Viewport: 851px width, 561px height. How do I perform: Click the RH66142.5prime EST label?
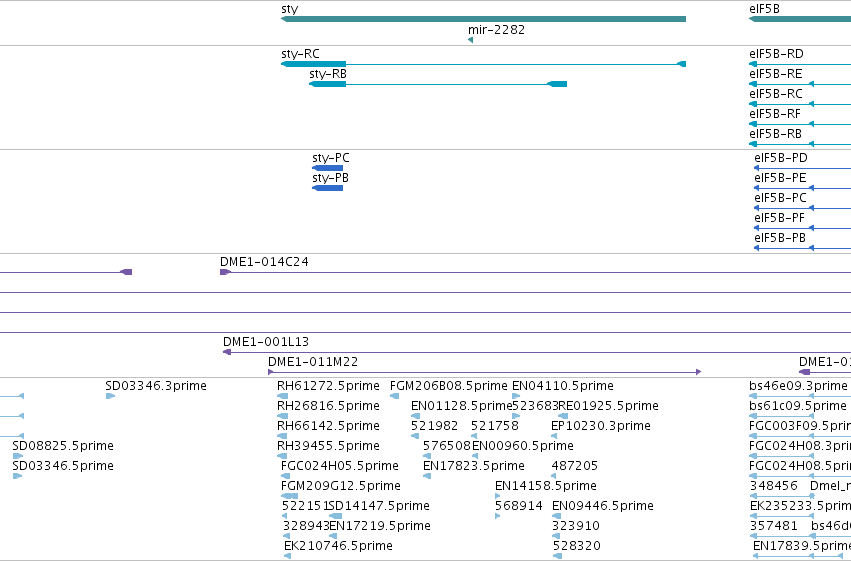point(328,426)
